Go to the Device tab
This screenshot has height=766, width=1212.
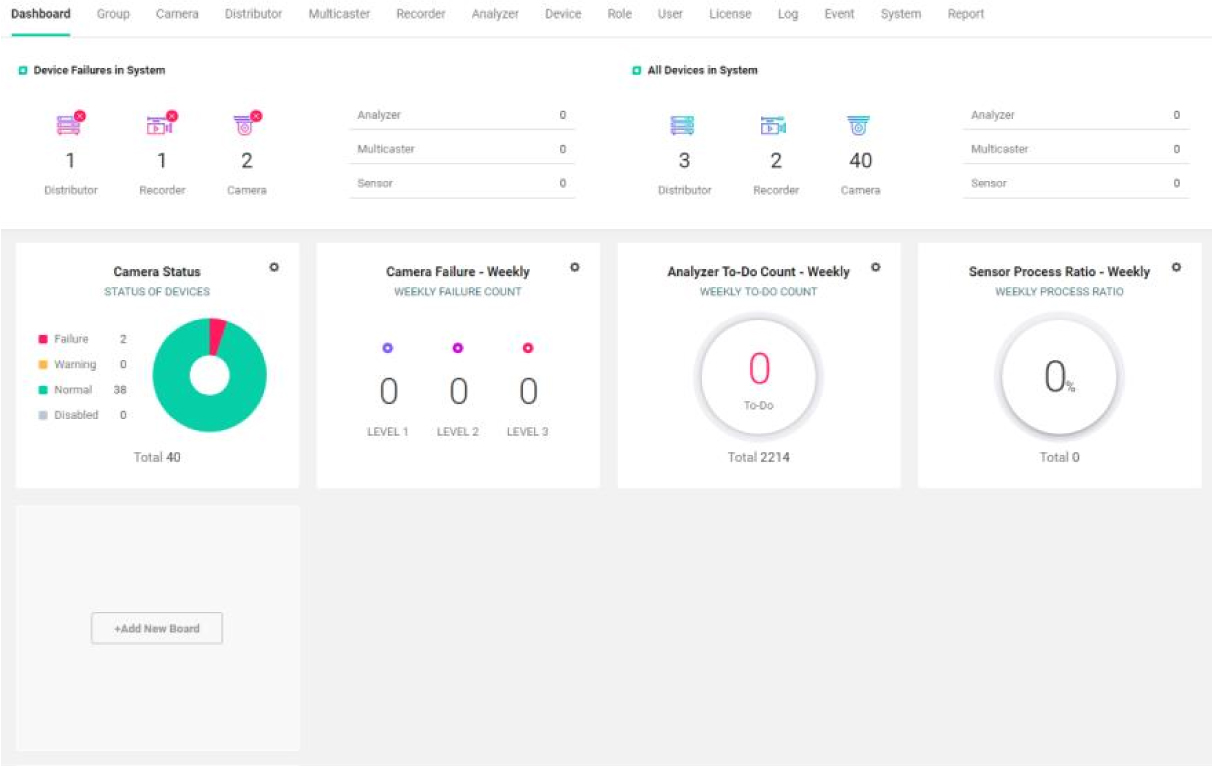tap(563, 14)
